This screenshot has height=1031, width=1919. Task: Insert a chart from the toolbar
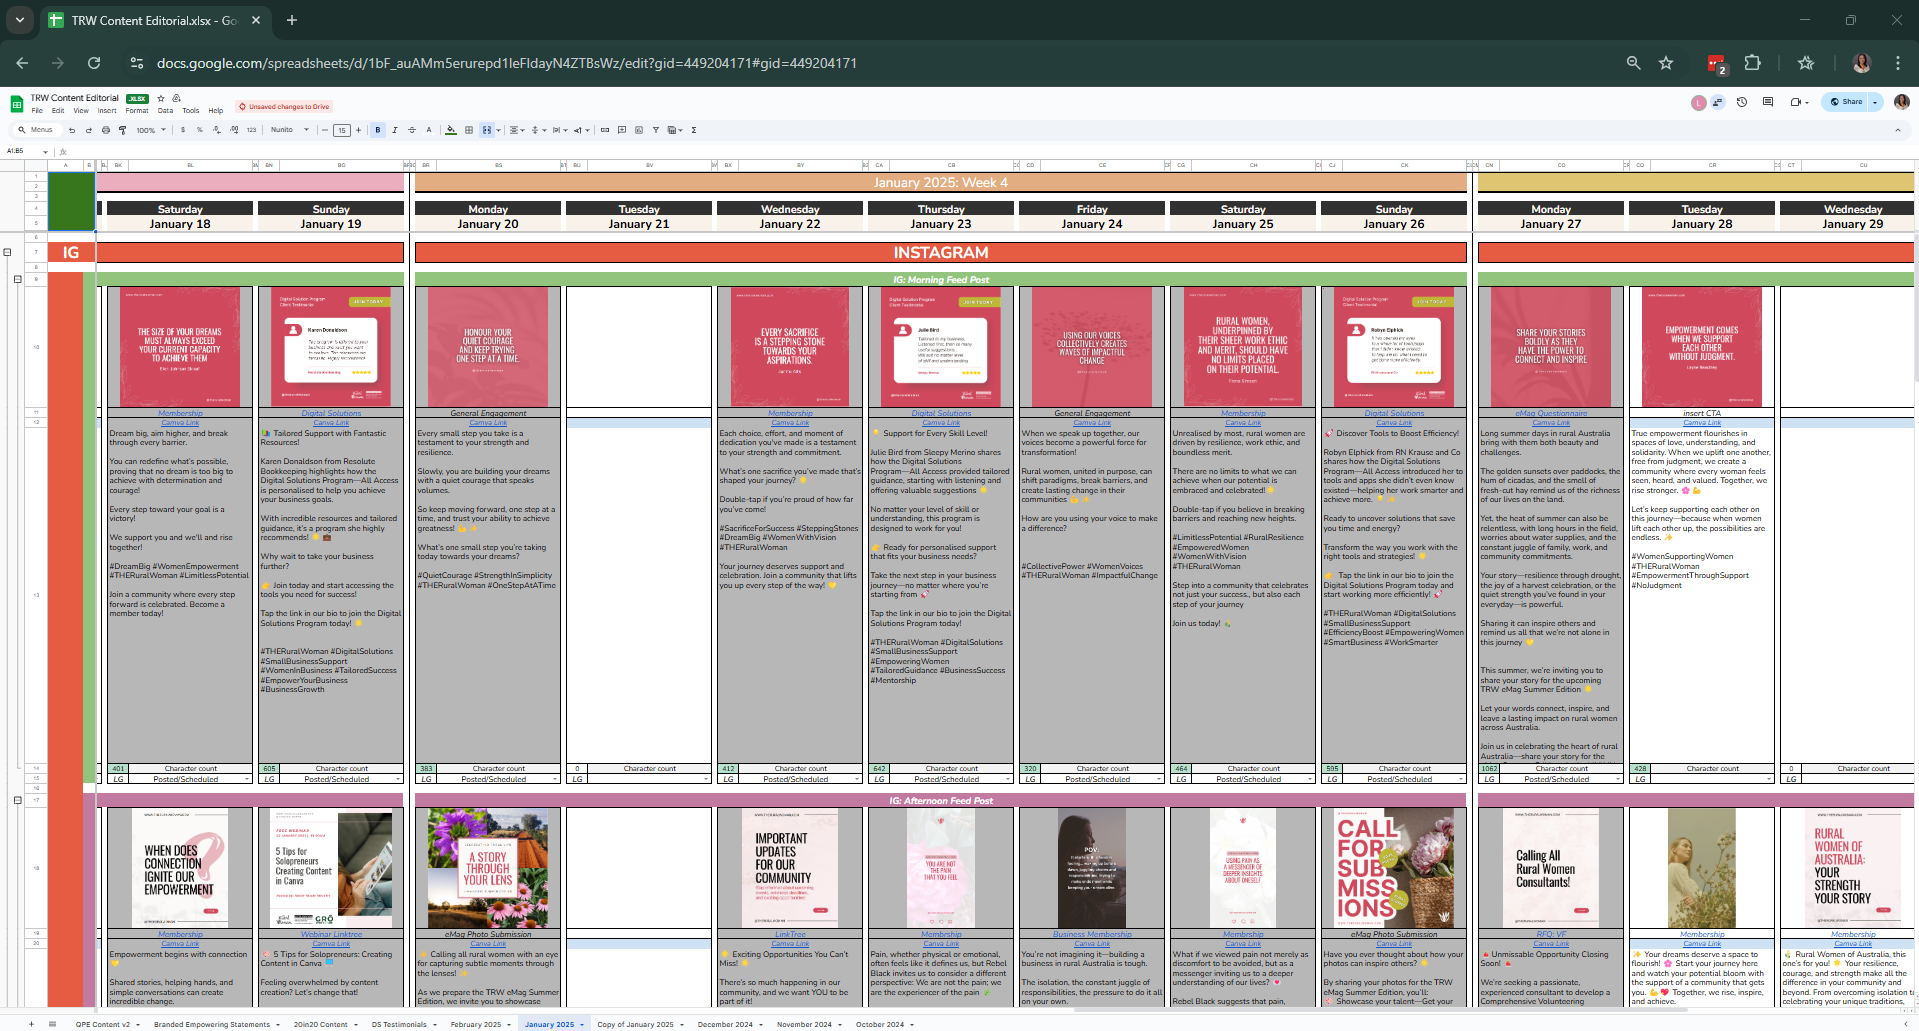[639, 130]
